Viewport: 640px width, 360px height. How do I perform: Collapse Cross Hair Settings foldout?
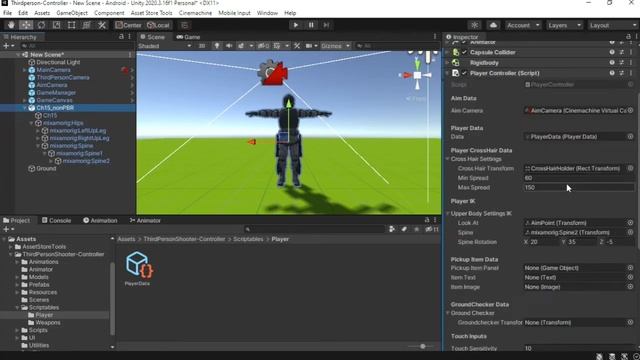[x=447, y=159]
